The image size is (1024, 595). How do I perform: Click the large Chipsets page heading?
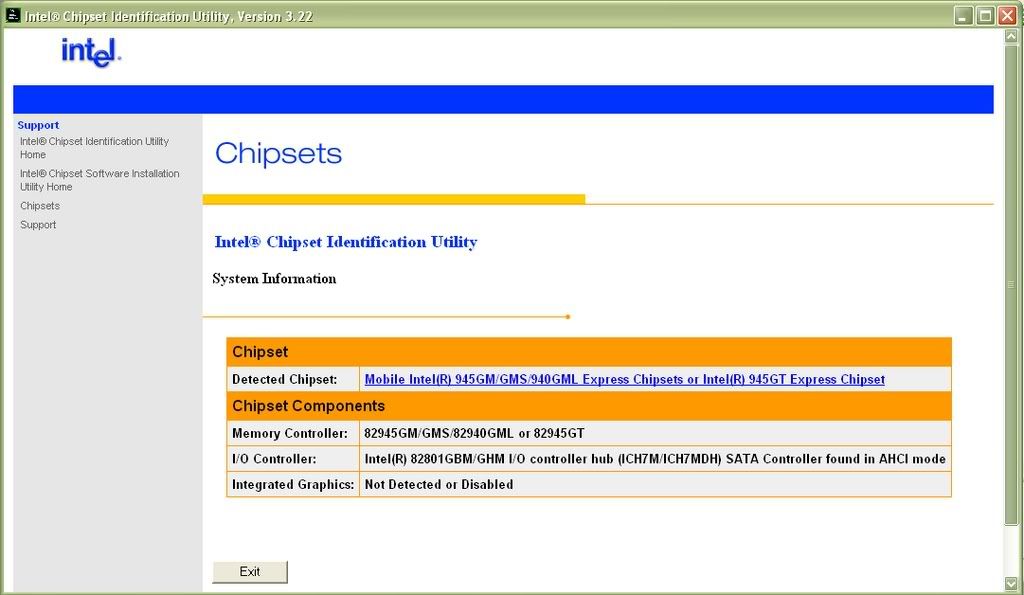(x=278, y=154)
